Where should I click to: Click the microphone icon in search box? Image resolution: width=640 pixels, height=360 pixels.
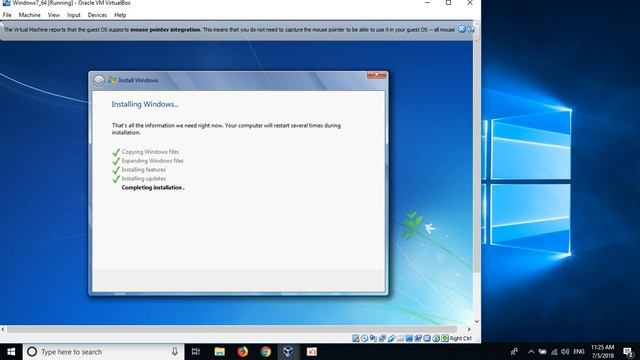point(175,351)
